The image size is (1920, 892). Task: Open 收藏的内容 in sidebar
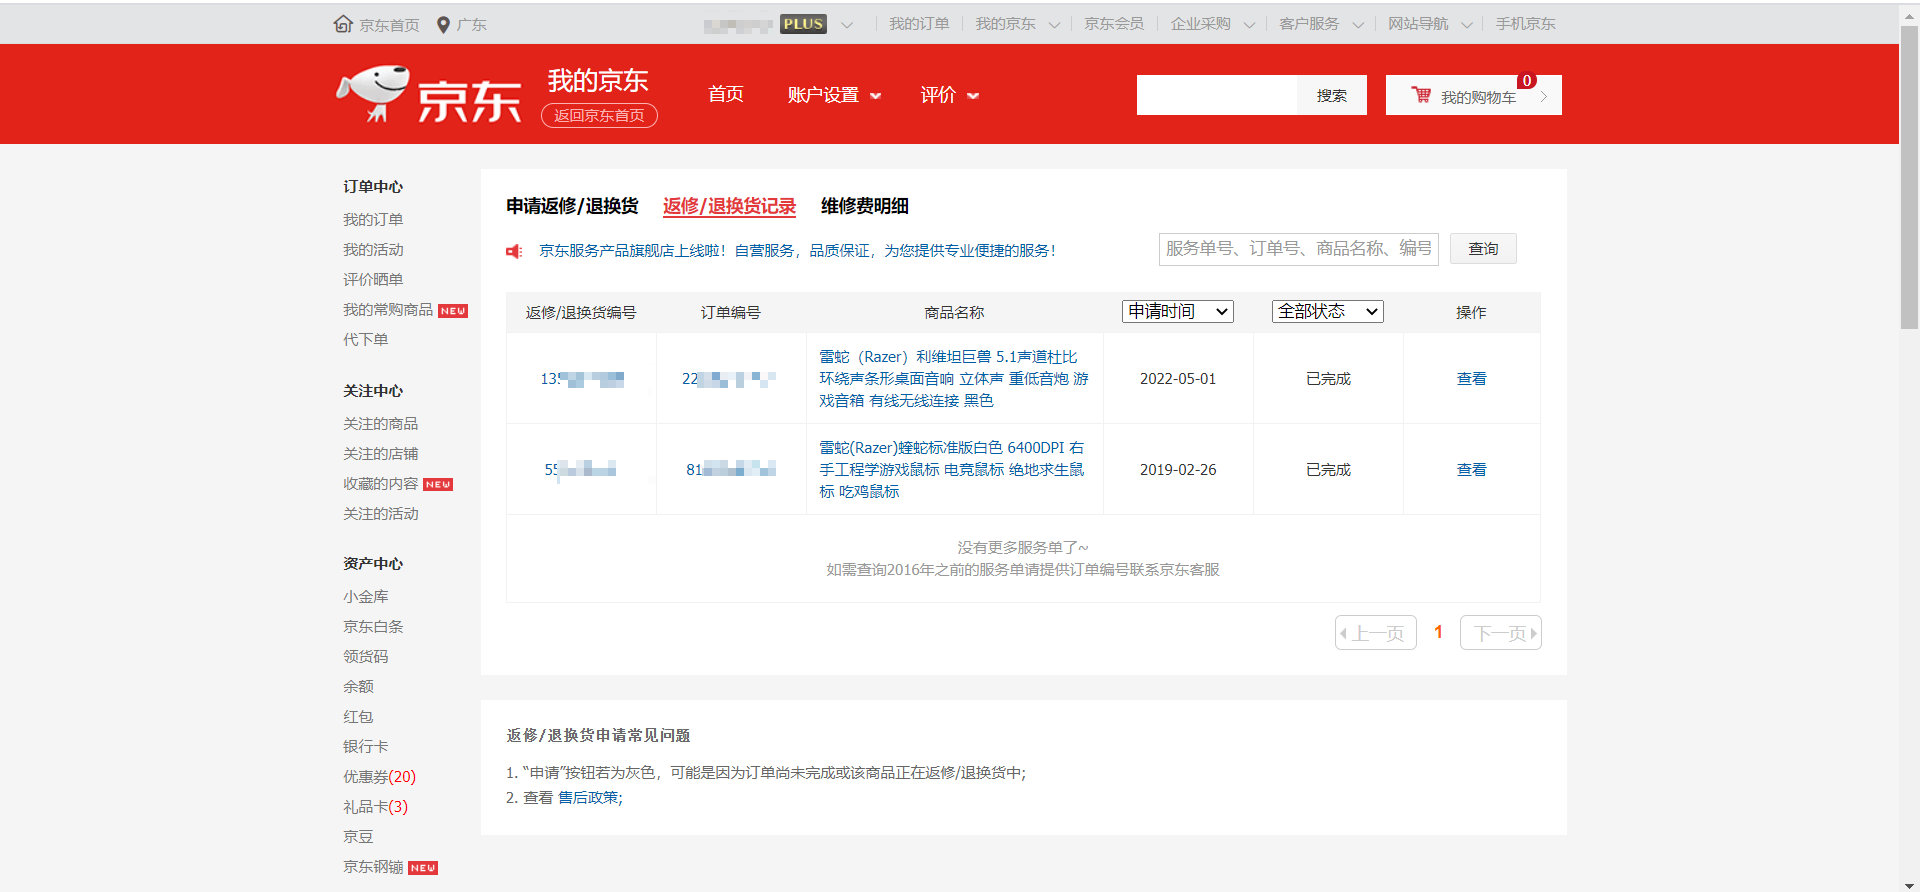[x=381, y=484]
